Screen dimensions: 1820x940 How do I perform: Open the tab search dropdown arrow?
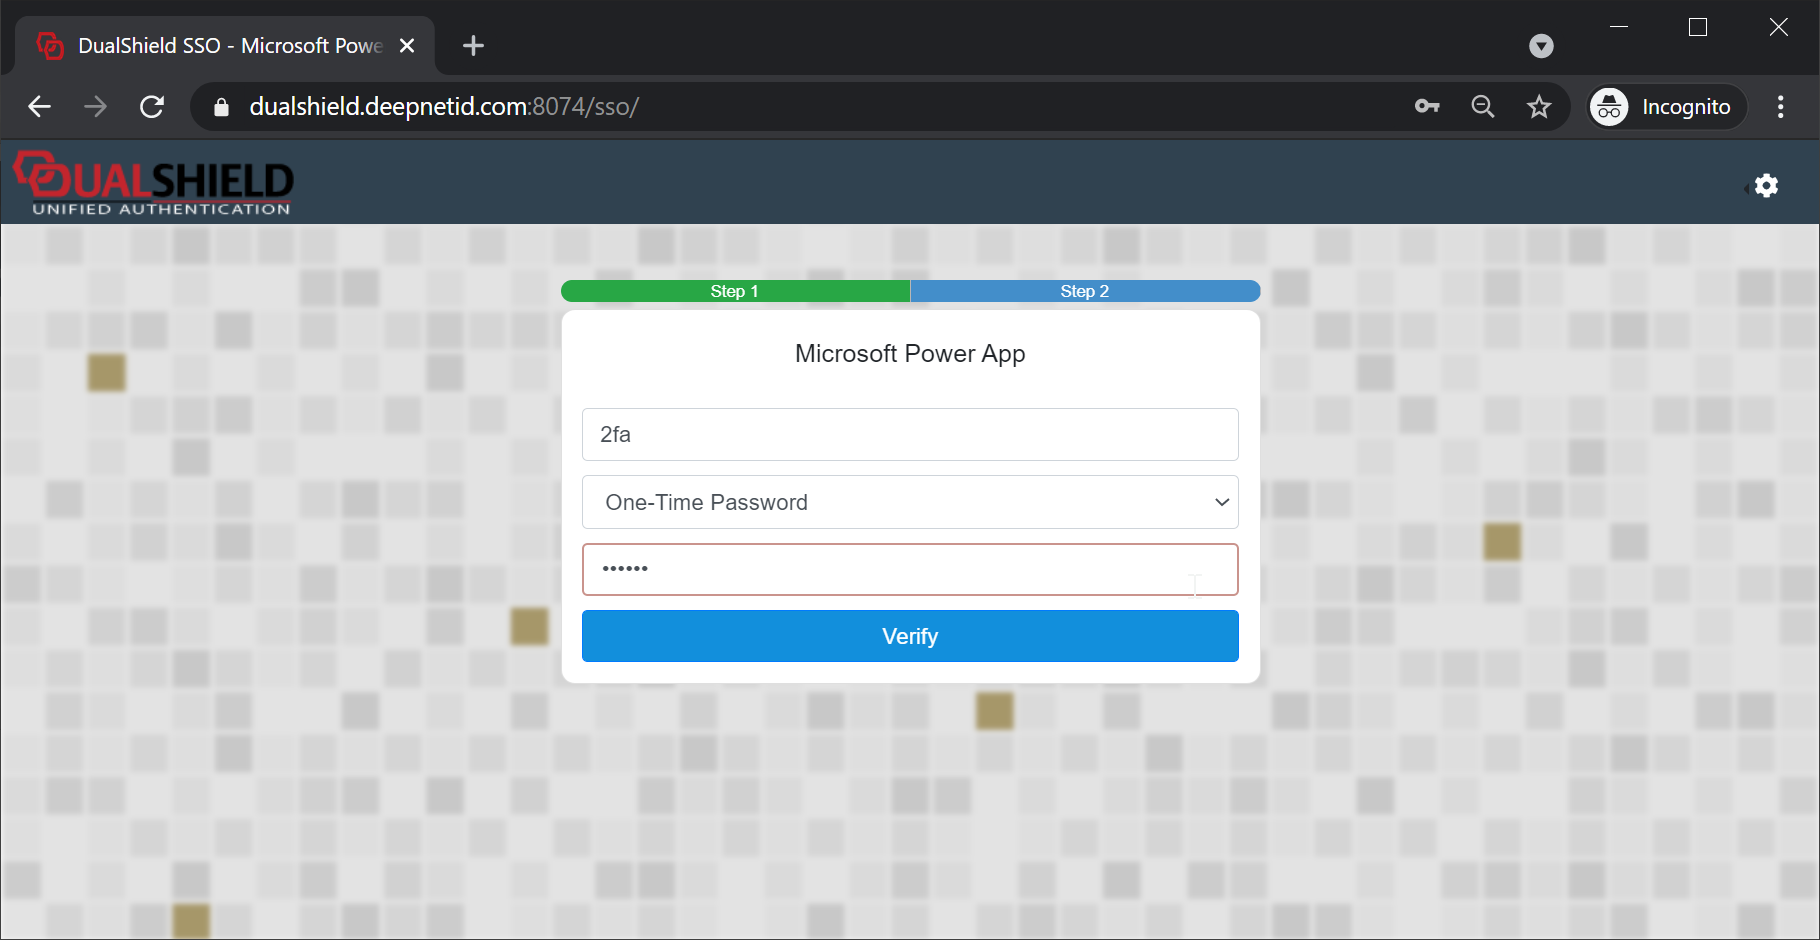1541,46
